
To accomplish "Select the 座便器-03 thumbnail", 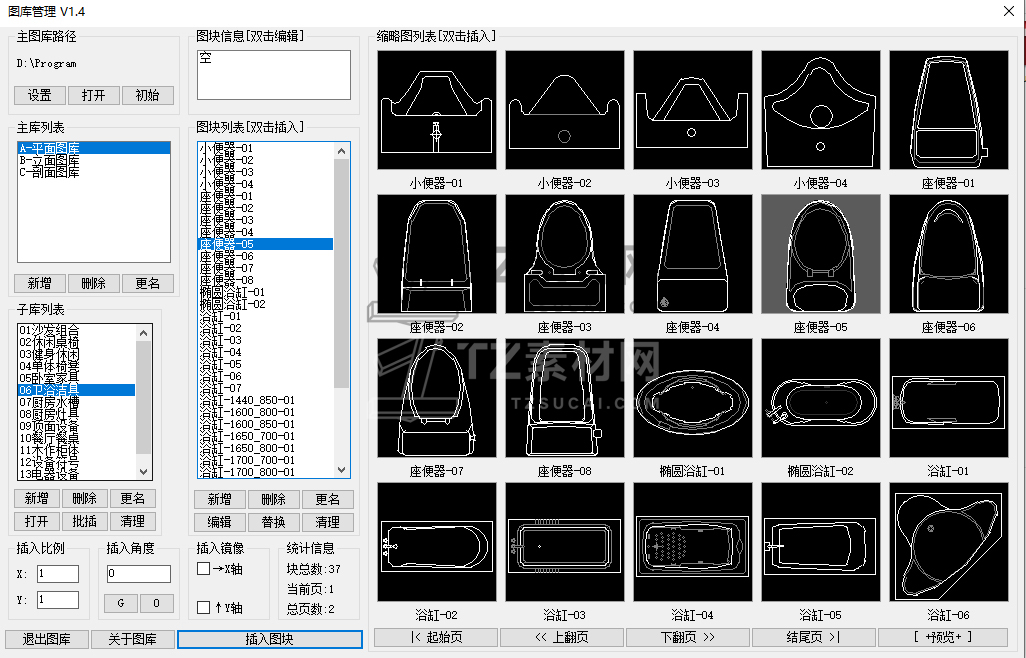I will 565,254.
